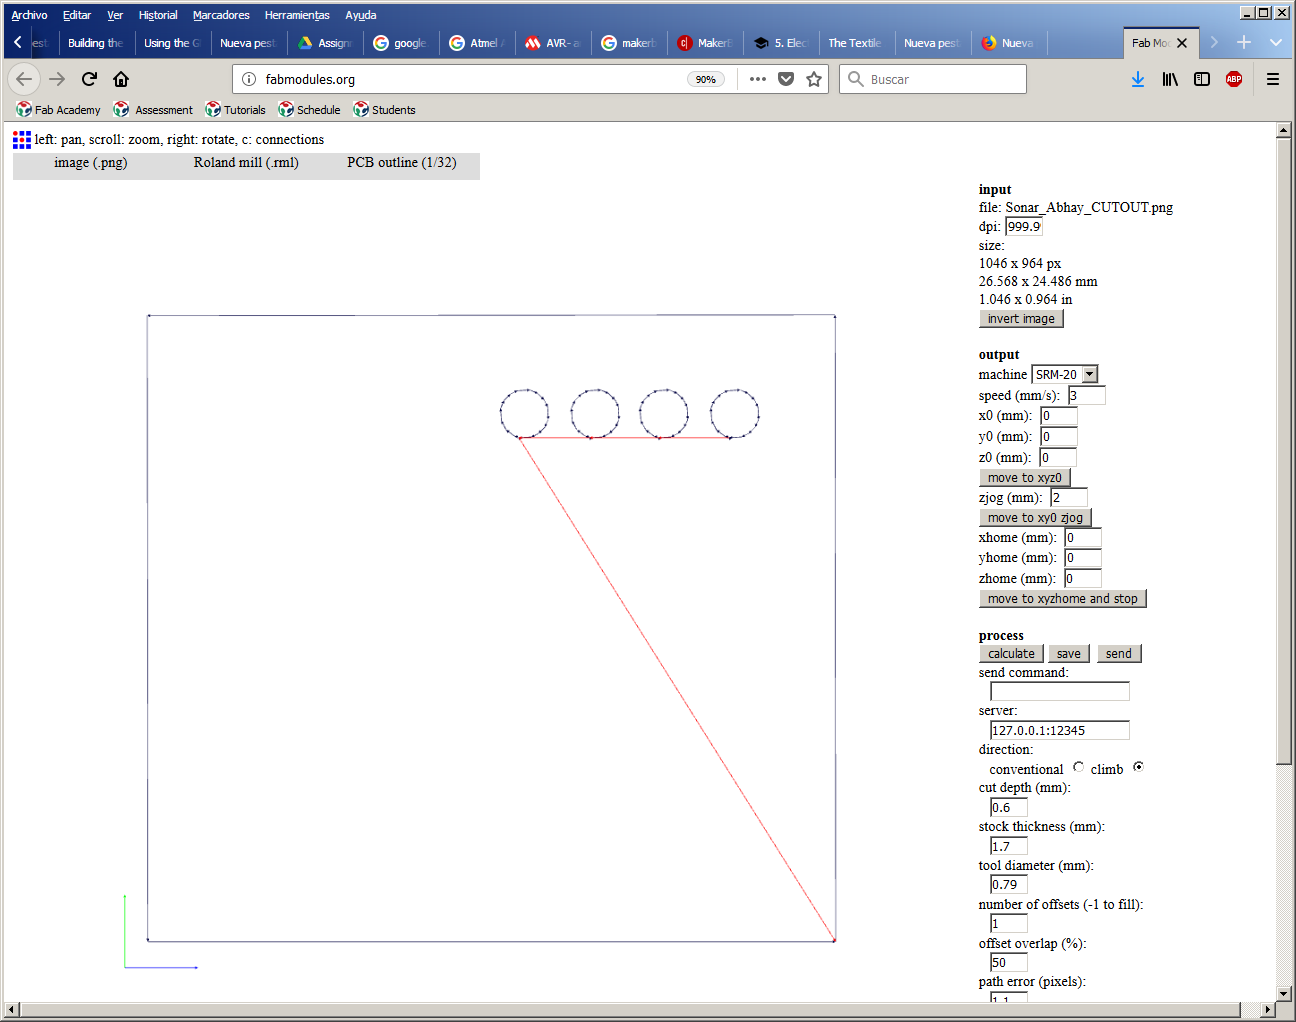Open the Downloads panel

click(x=1138, y=79)
